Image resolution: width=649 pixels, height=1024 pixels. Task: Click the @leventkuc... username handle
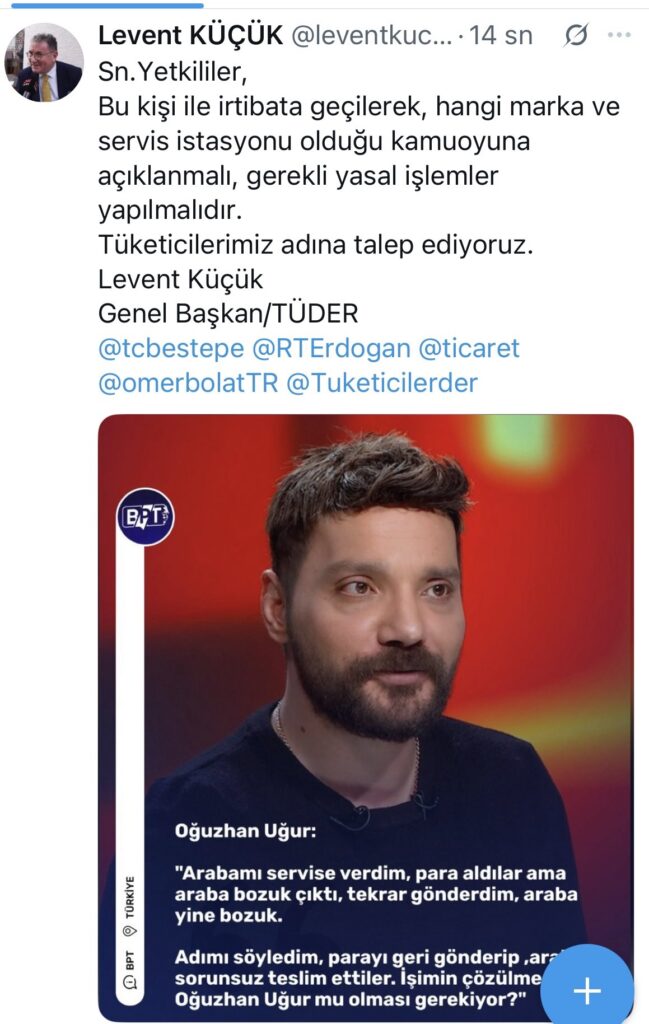coord(371,37)
